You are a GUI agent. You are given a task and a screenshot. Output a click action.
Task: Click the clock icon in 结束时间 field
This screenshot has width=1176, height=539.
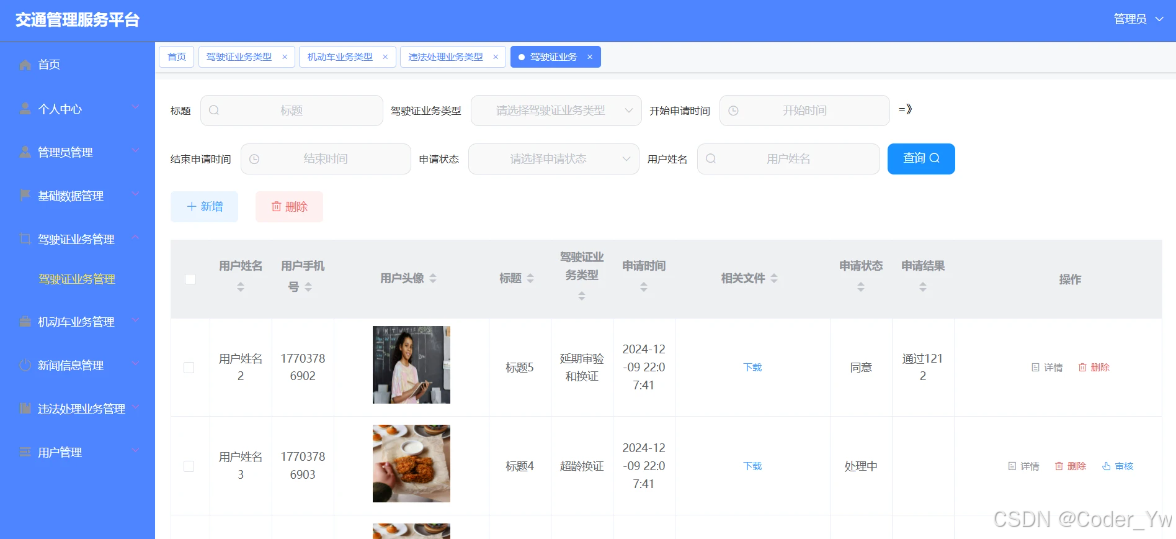click(x=254, y=159)
